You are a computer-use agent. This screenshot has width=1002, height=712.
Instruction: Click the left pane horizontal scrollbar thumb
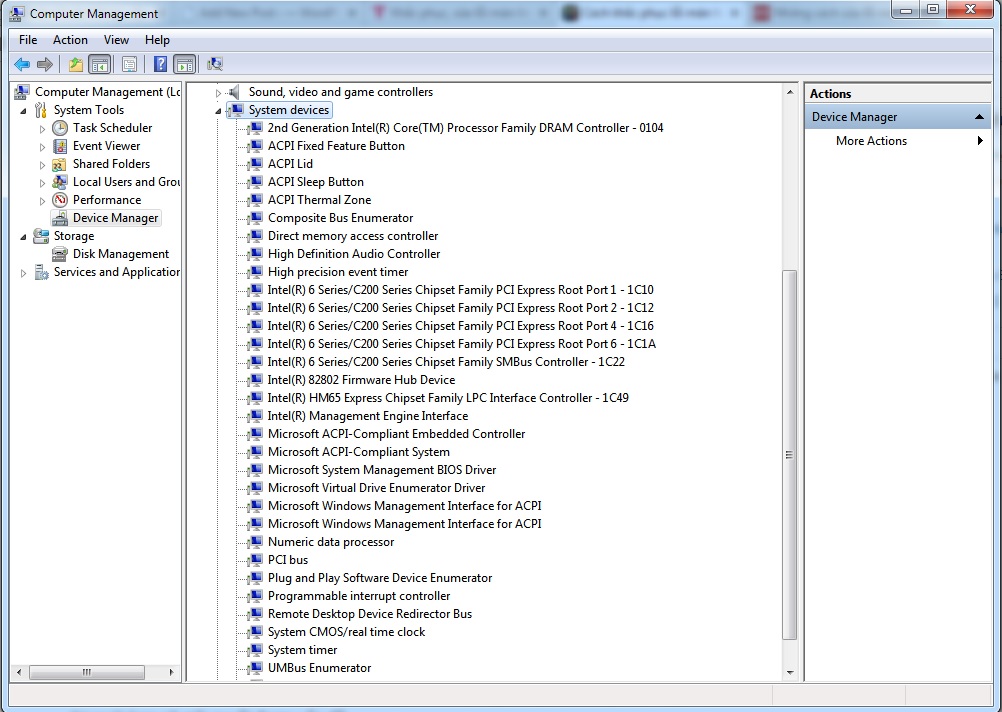(x=86, y=672)
